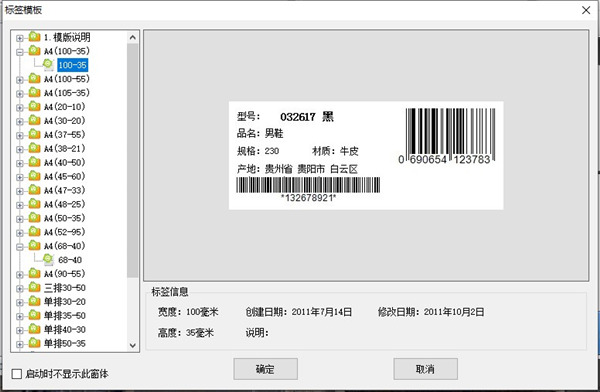Select 单排50-35 folder label
Viewport: 600px width, 392px height.
click(x=65, y=343)
